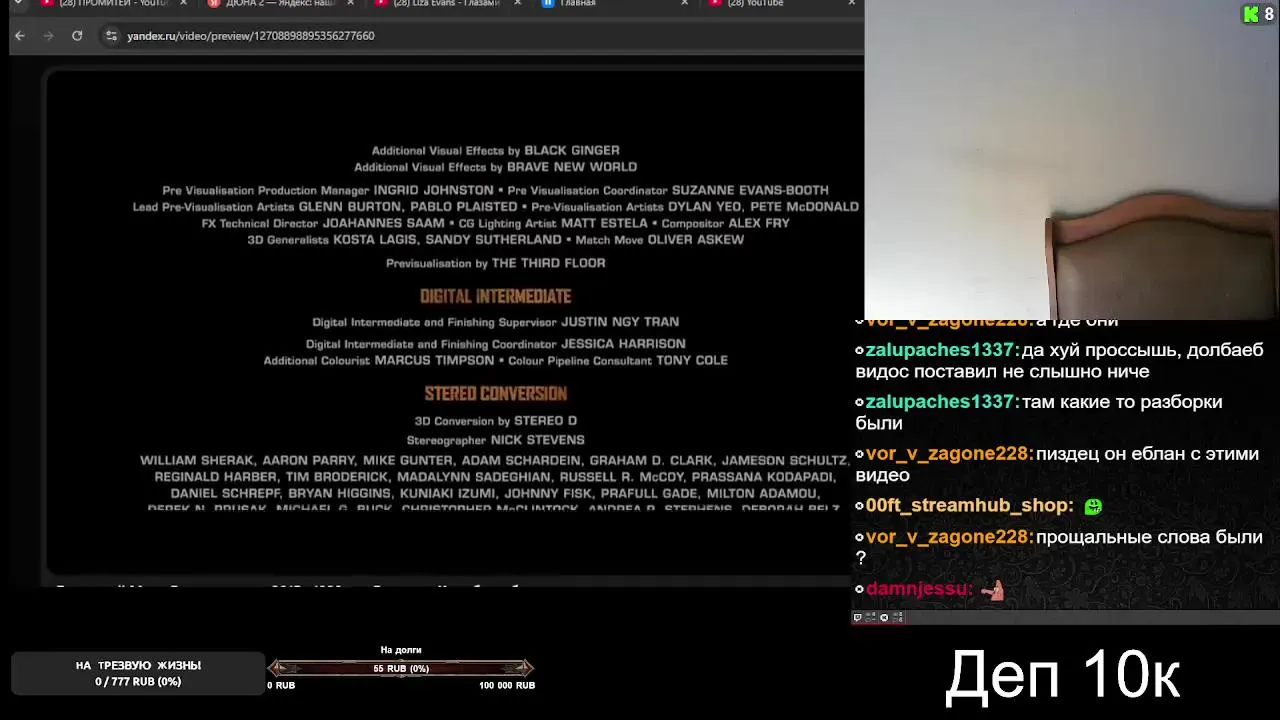
Task: Close the (28) YouTube tab
Action: click(852, 3)
